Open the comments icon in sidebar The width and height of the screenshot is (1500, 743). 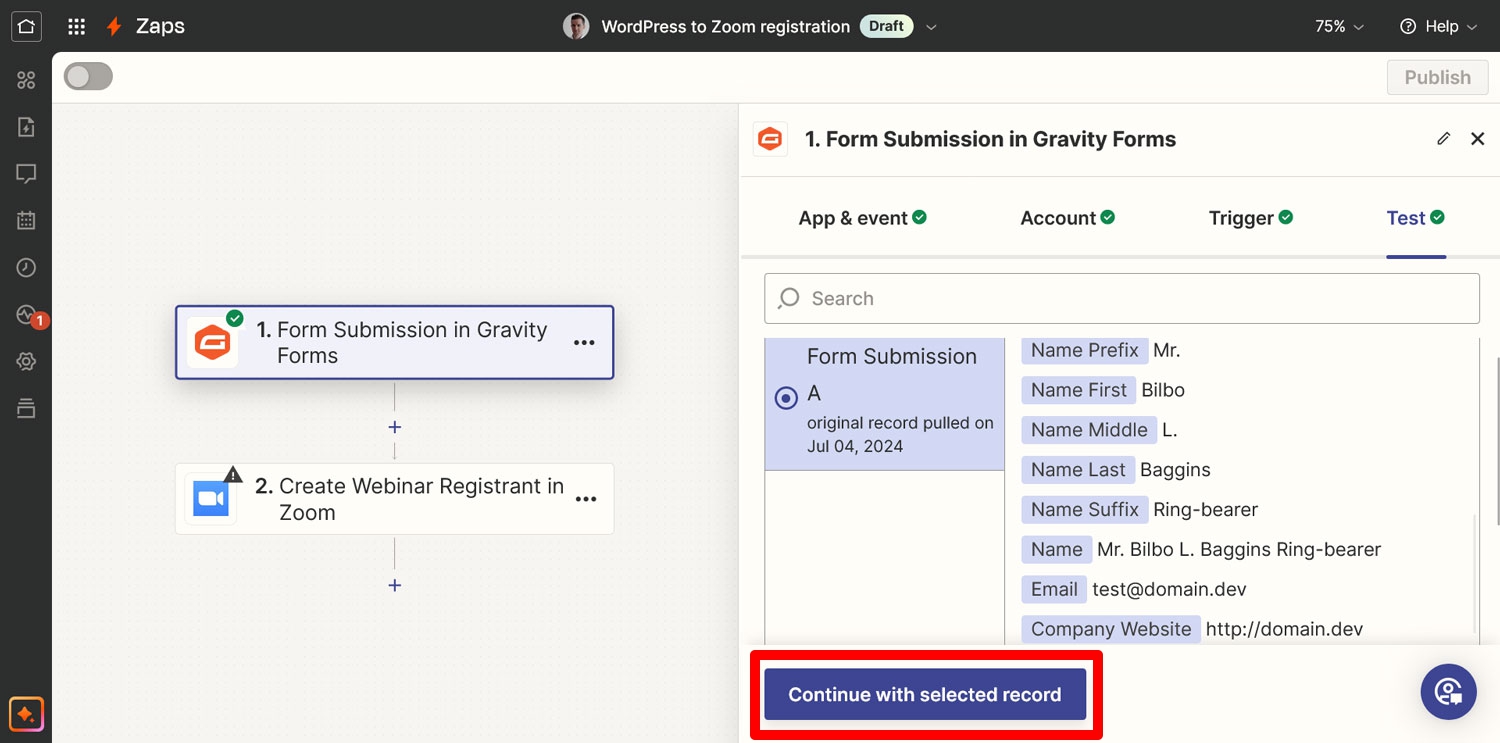(x=26, y=174)
